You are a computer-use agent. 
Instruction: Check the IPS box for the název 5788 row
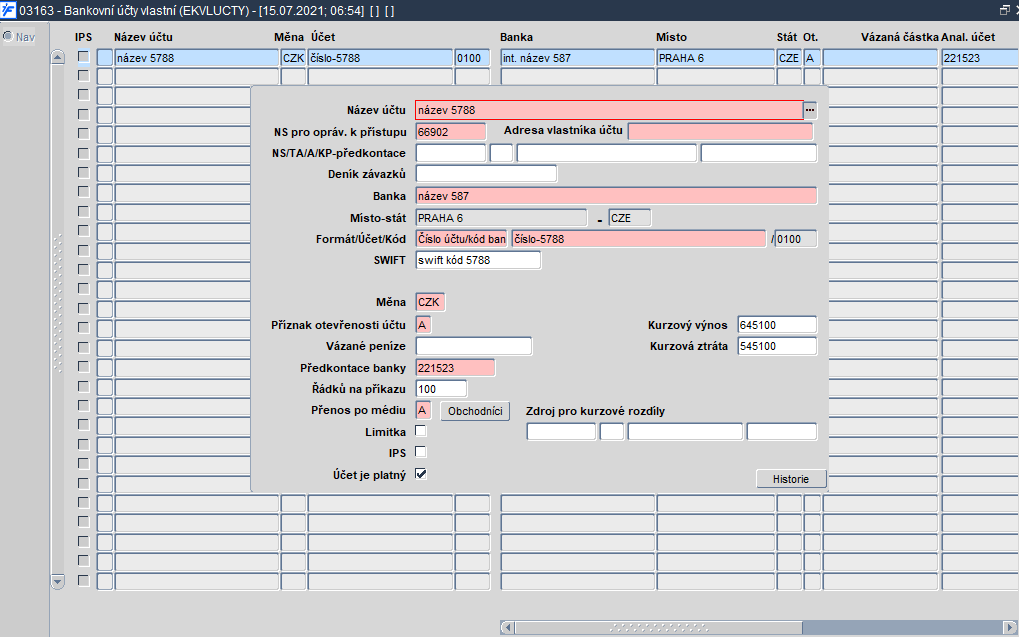pos(83,58)
